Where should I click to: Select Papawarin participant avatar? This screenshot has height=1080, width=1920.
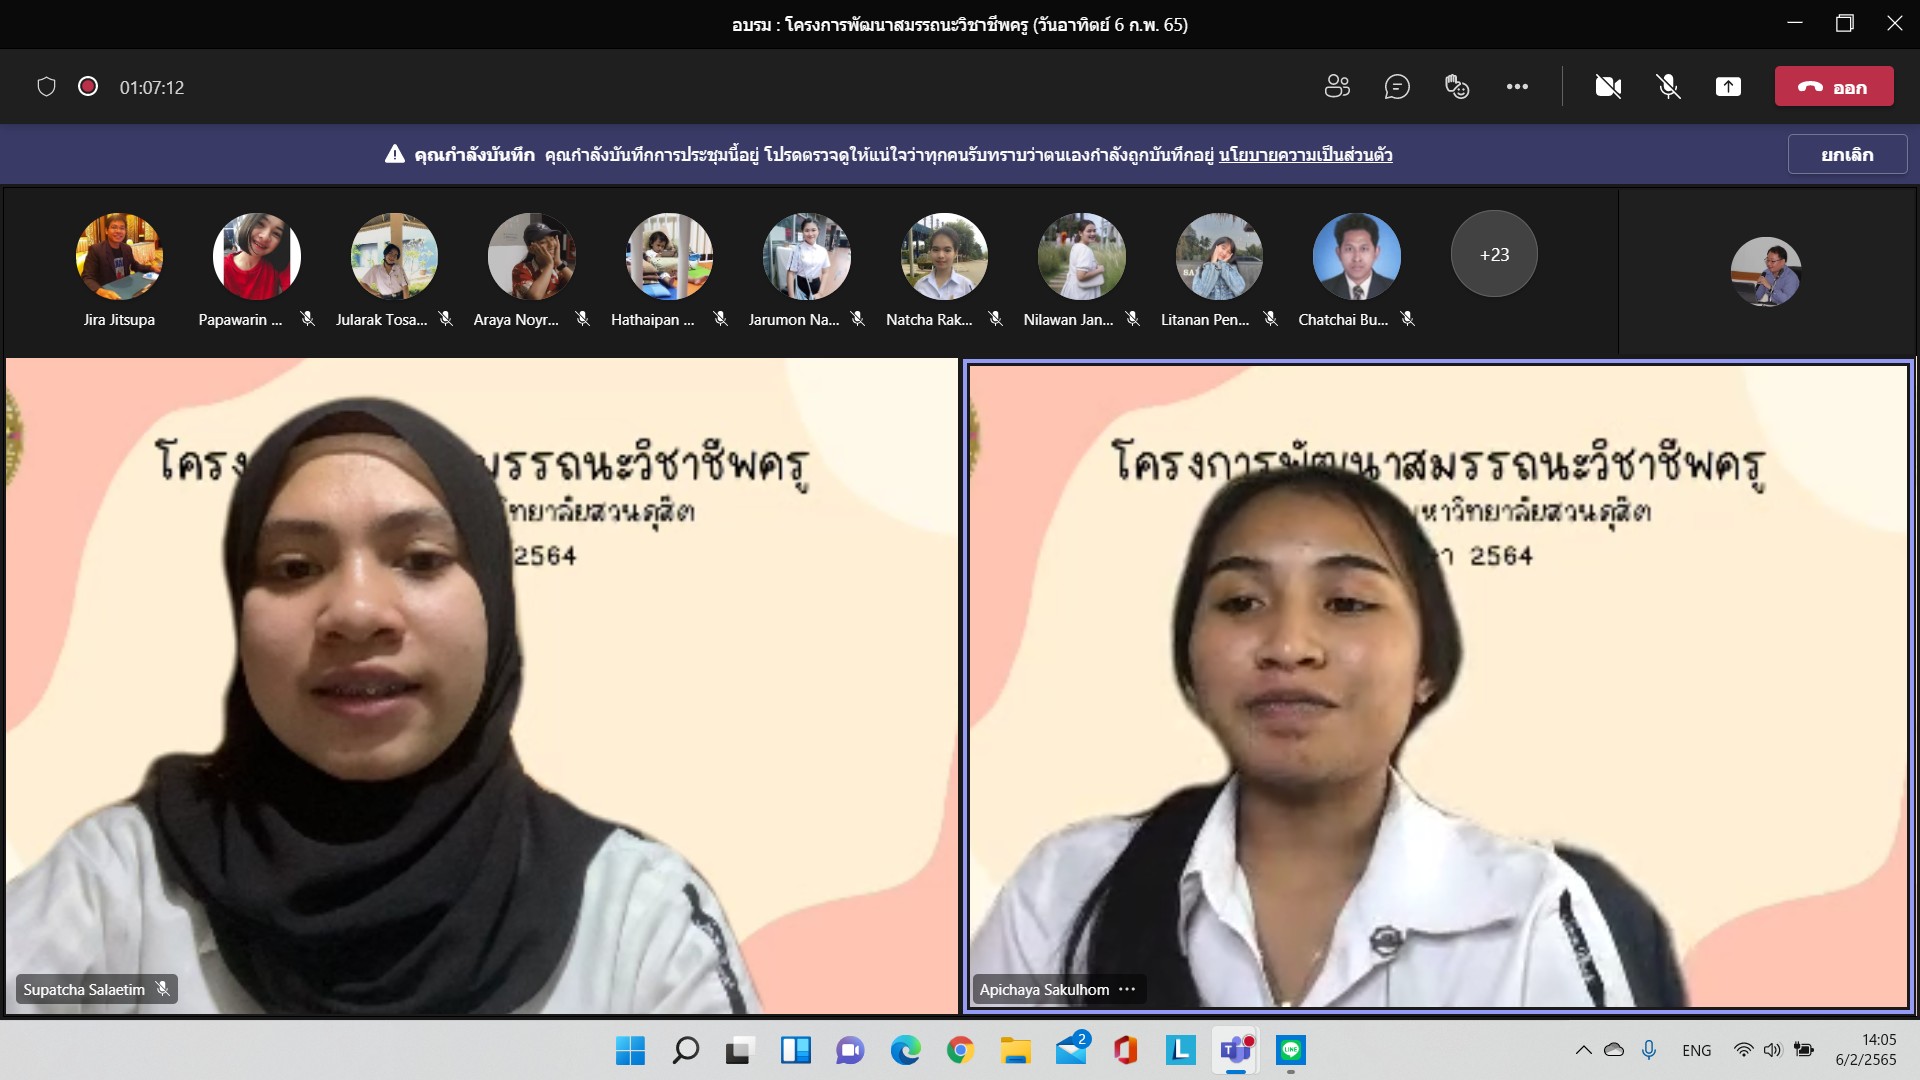point(256,256)
